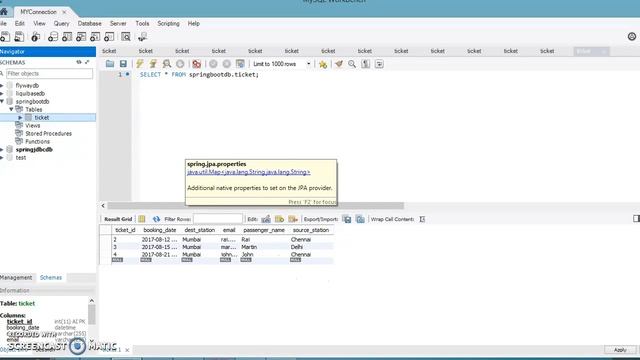This screenshot has height=360, width=640.
Task: Click the Workbench preferences gear icon
Action: pos(632,37)
